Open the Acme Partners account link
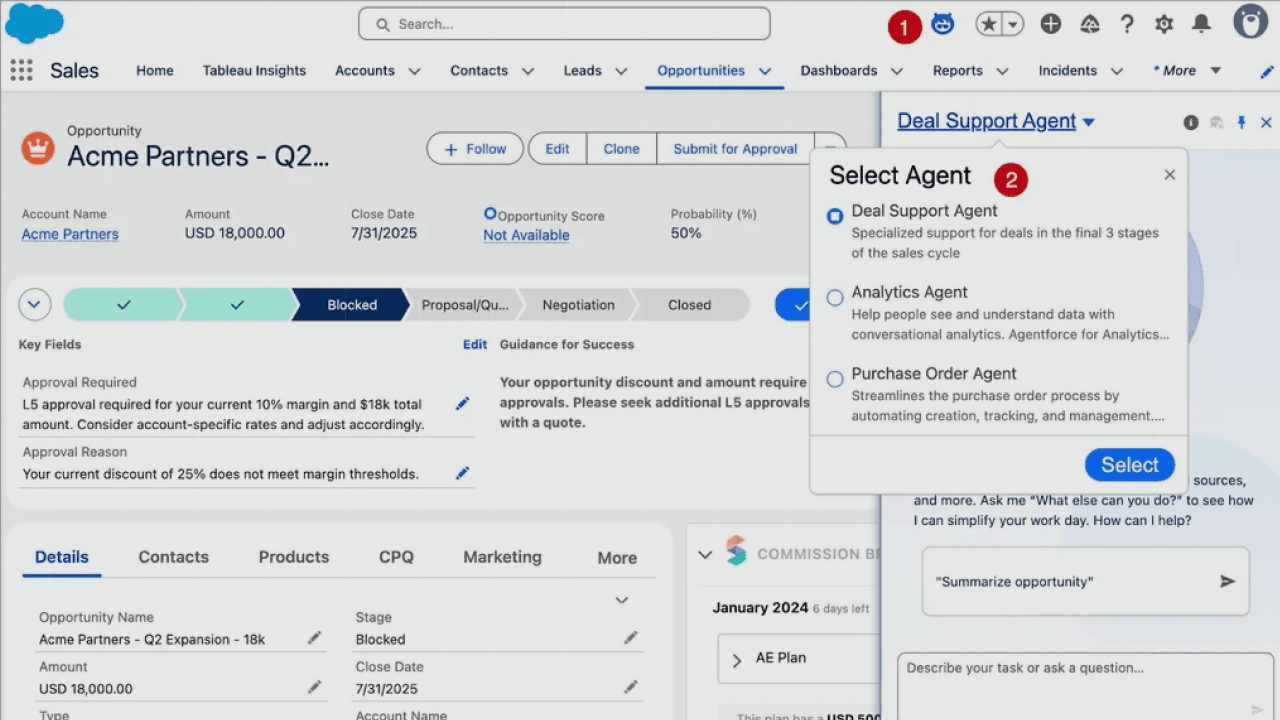The width and height of the screenshot is (1280, 720). click(x=70, y=234)
